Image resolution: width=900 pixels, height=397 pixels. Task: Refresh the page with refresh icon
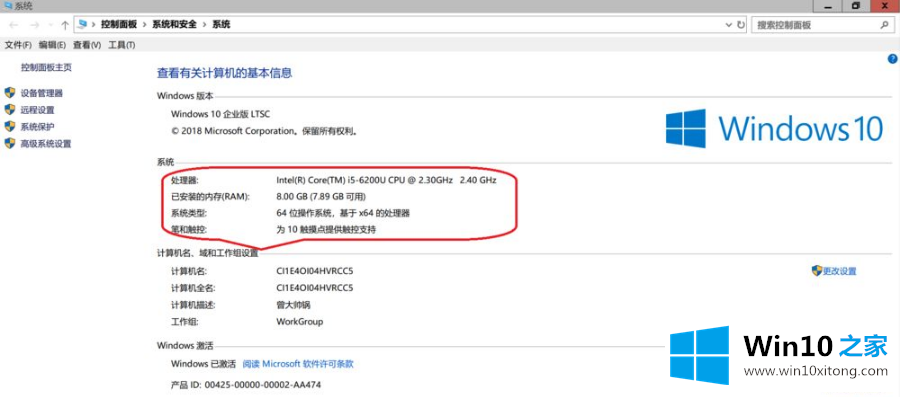click(740, 25)
